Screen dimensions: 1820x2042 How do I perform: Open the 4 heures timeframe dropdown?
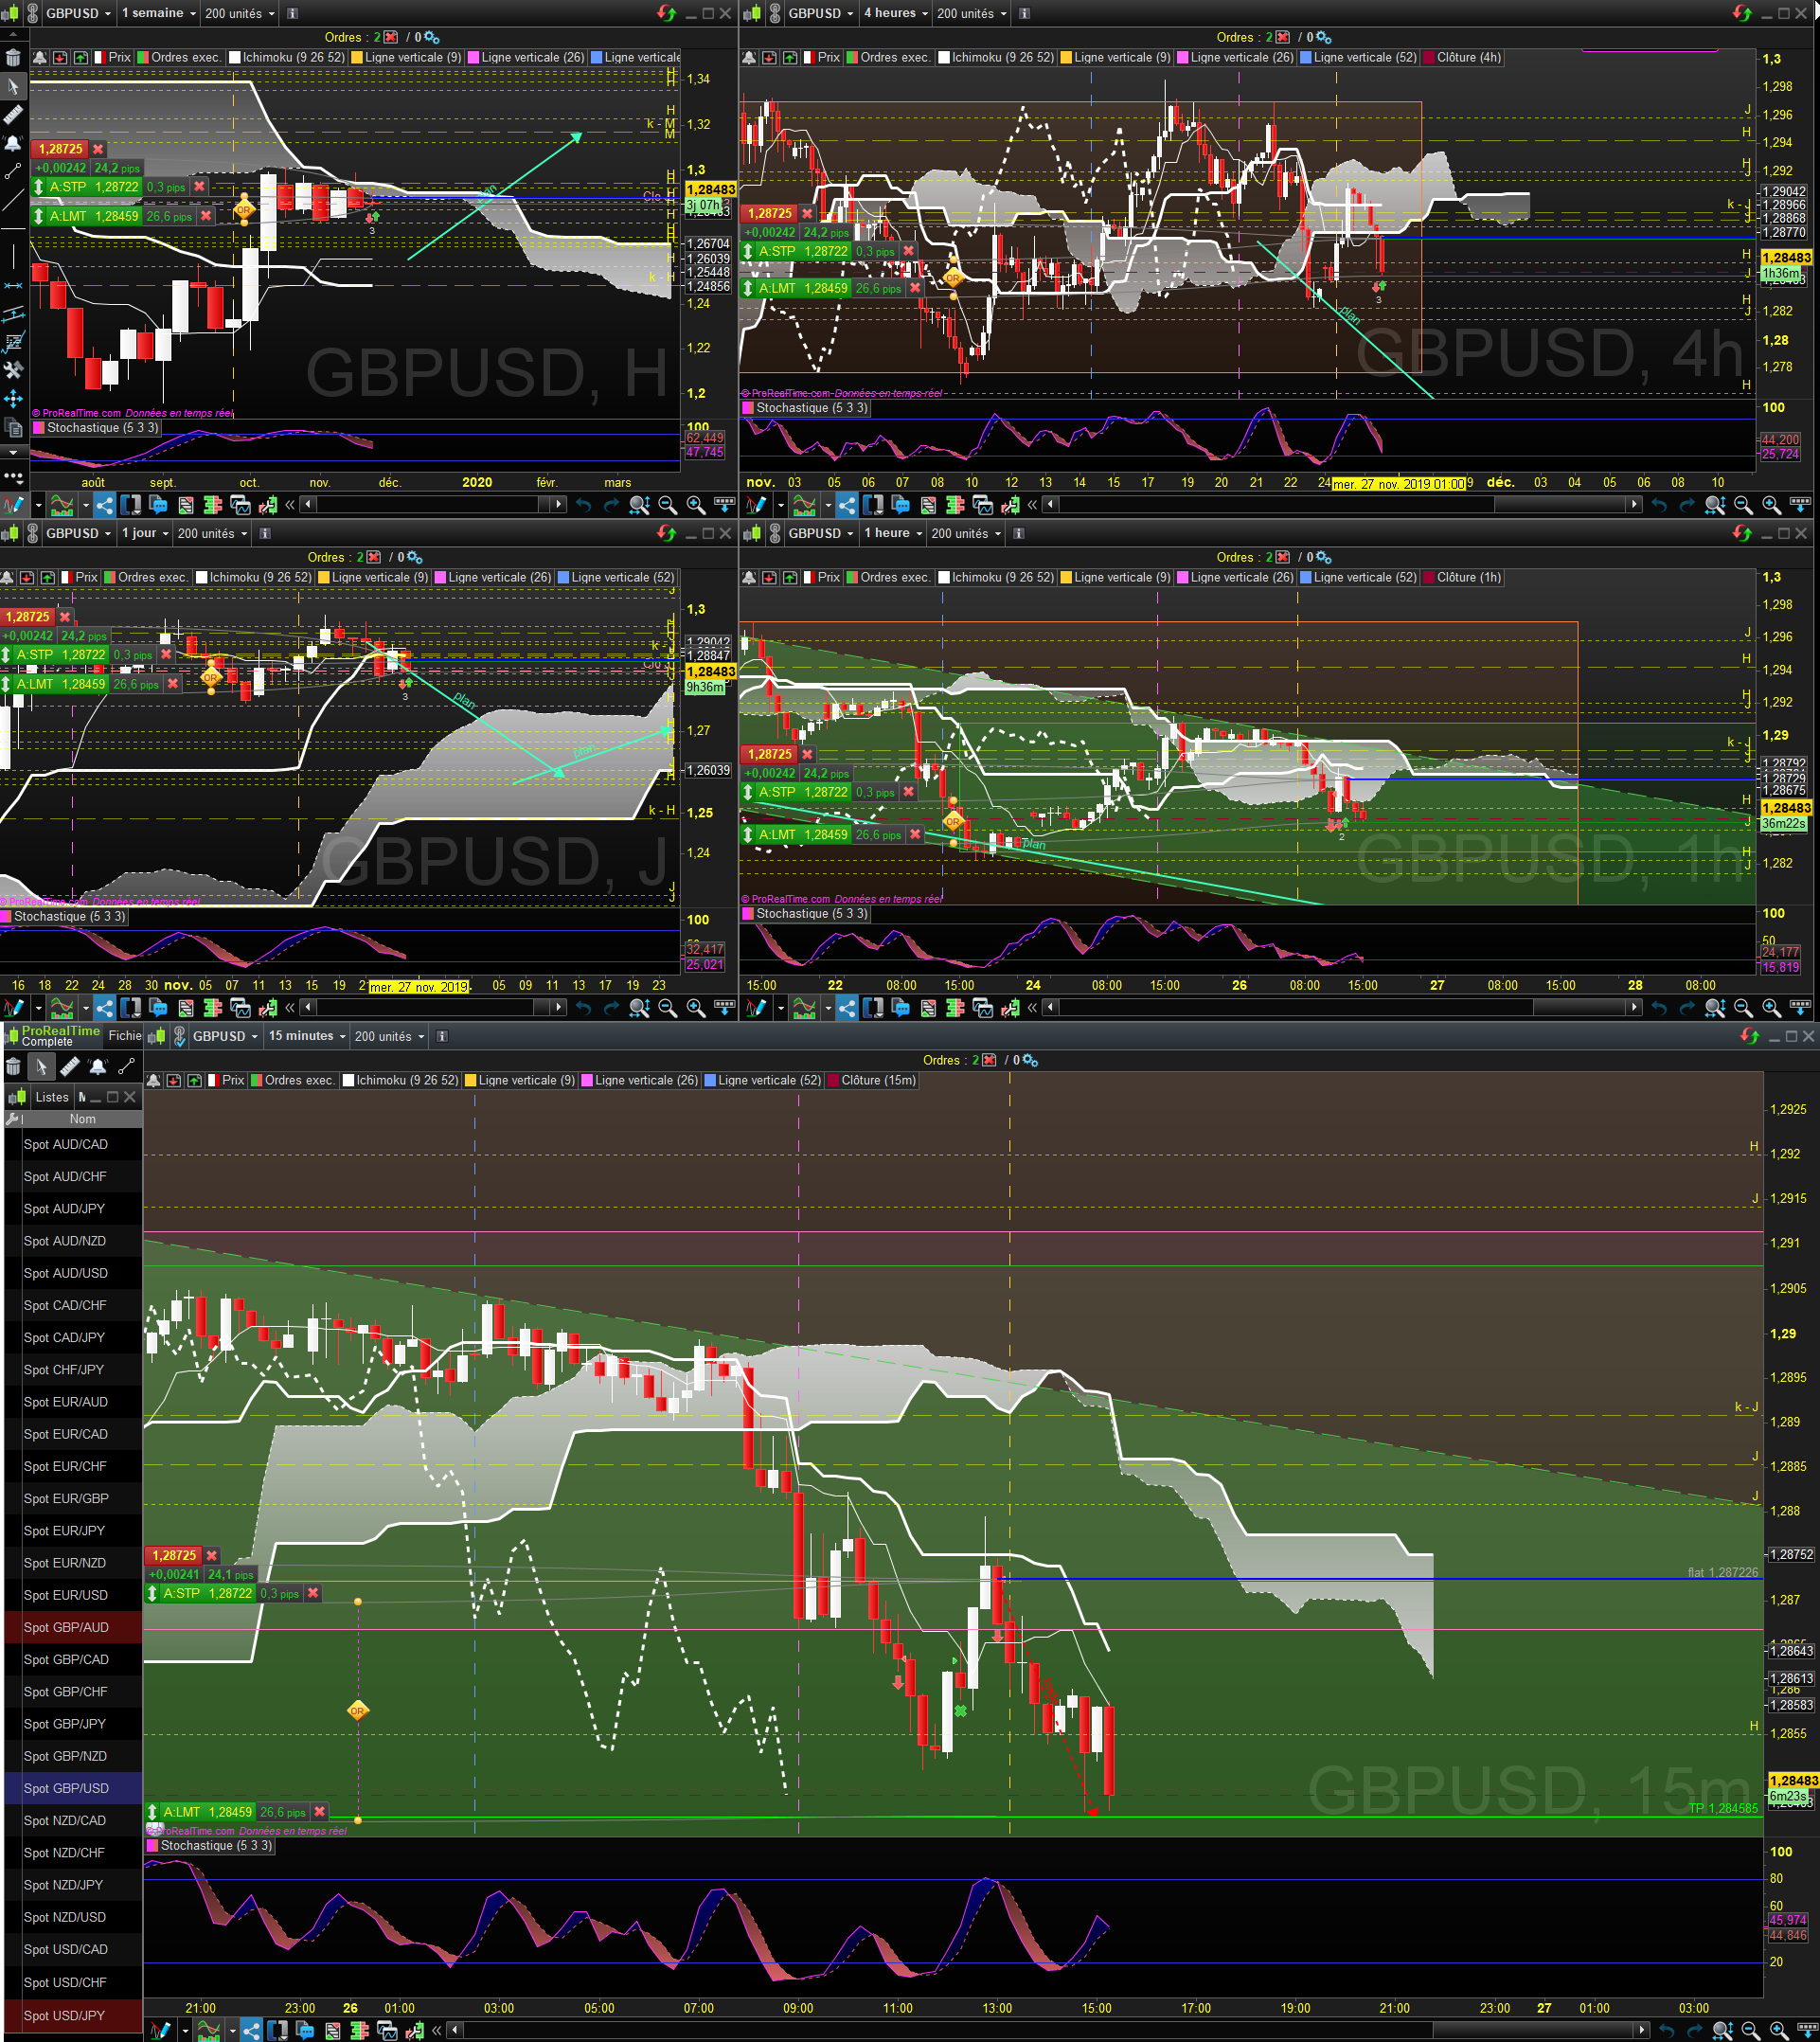tap(895, 13)
